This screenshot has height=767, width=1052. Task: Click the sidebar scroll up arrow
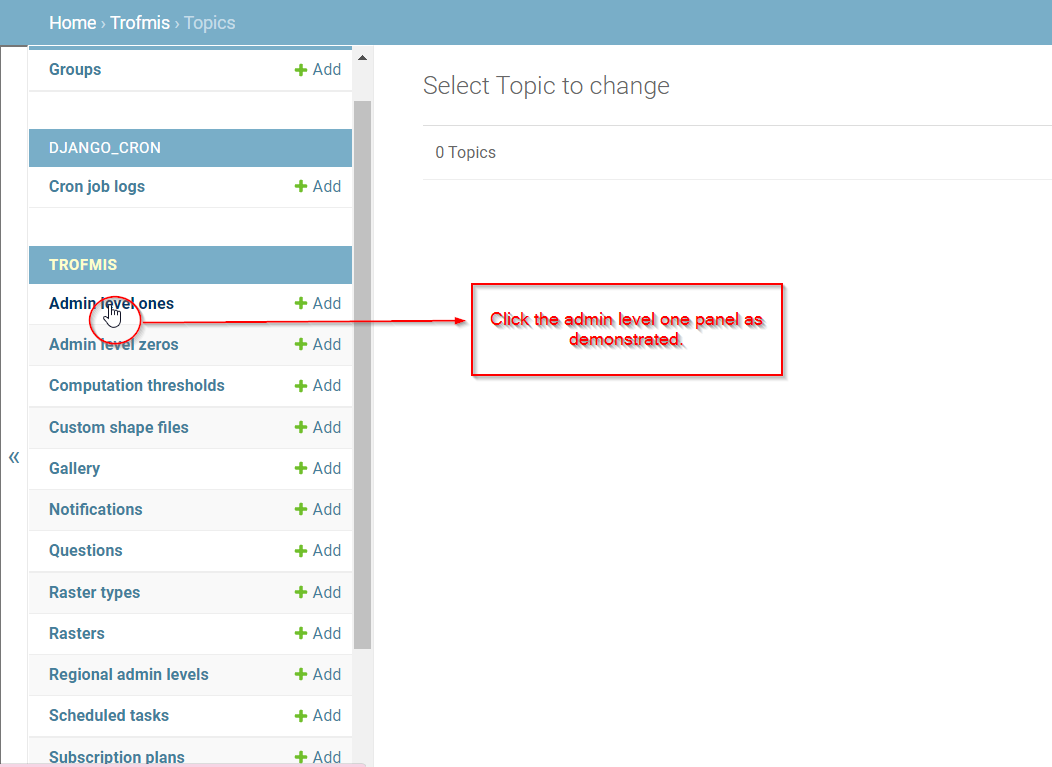[362, 58]
